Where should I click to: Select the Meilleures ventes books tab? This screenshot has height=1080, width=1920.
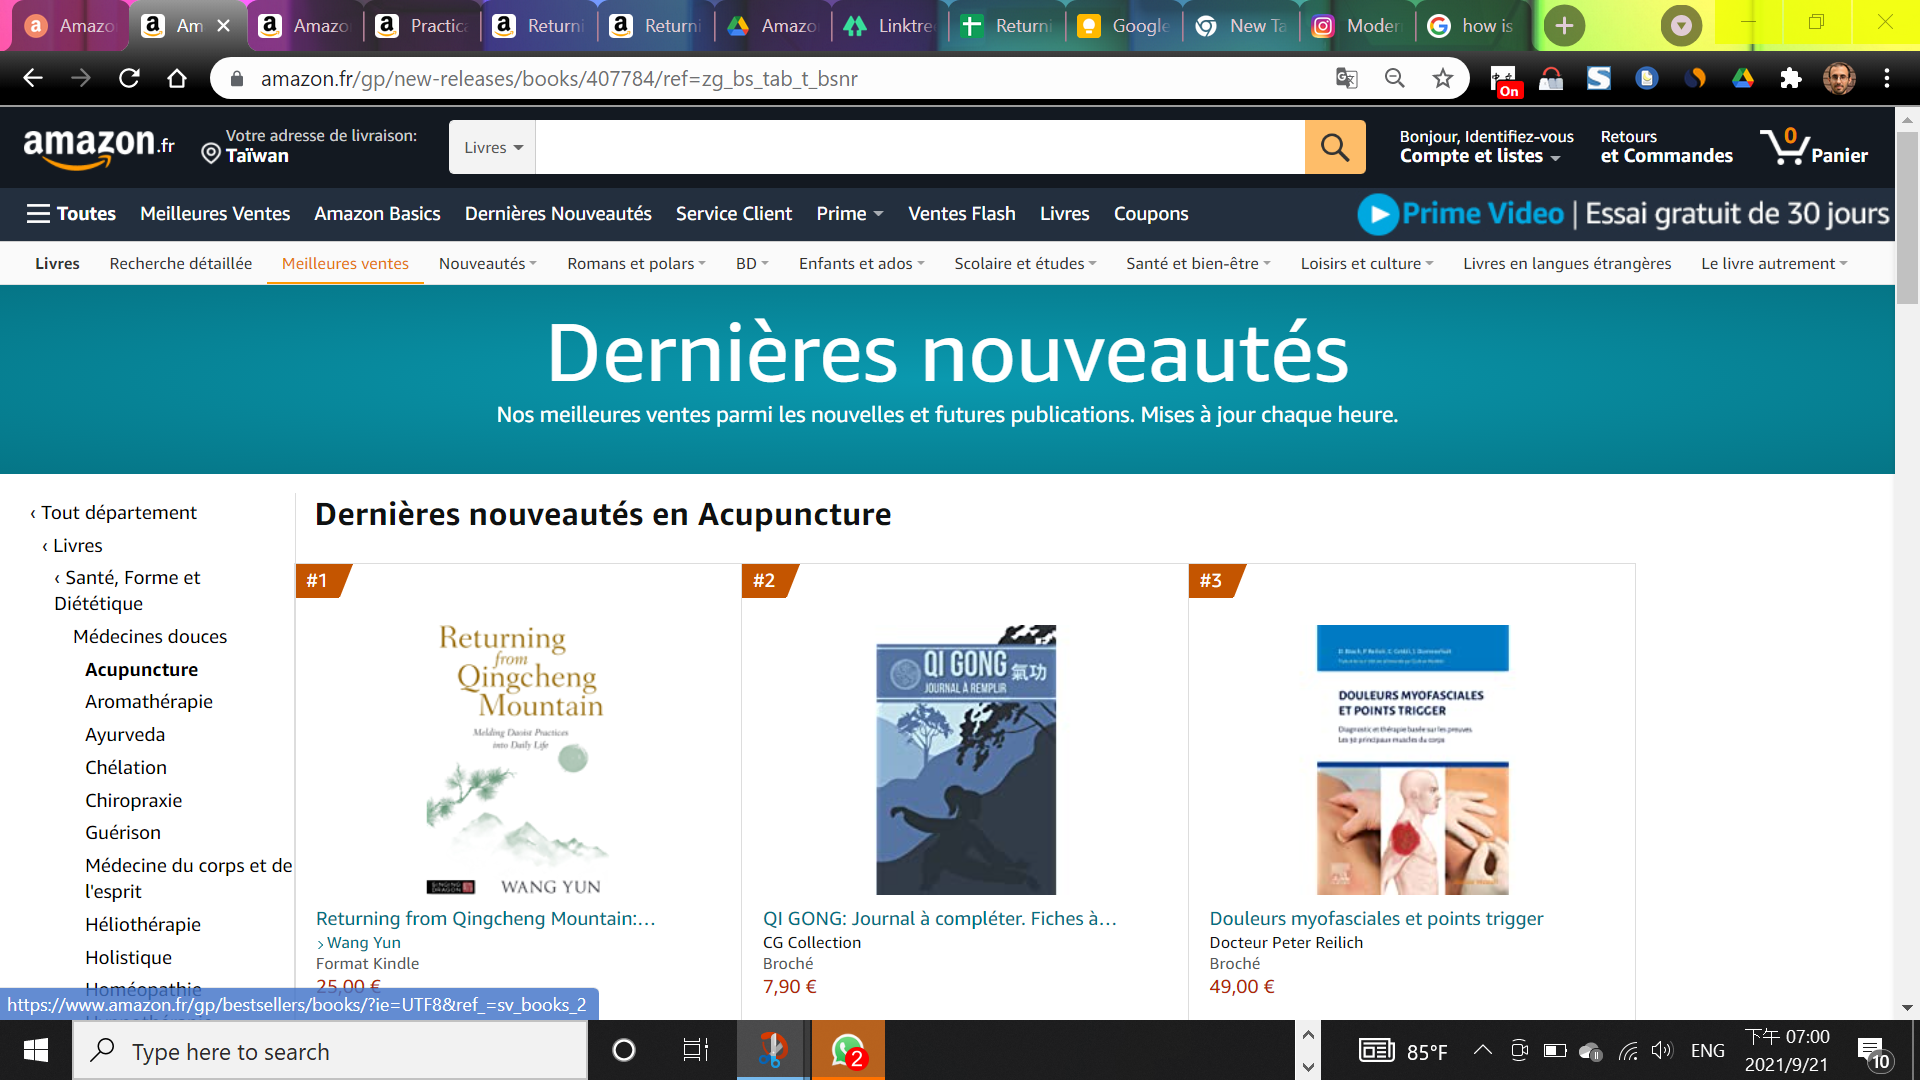345,263
